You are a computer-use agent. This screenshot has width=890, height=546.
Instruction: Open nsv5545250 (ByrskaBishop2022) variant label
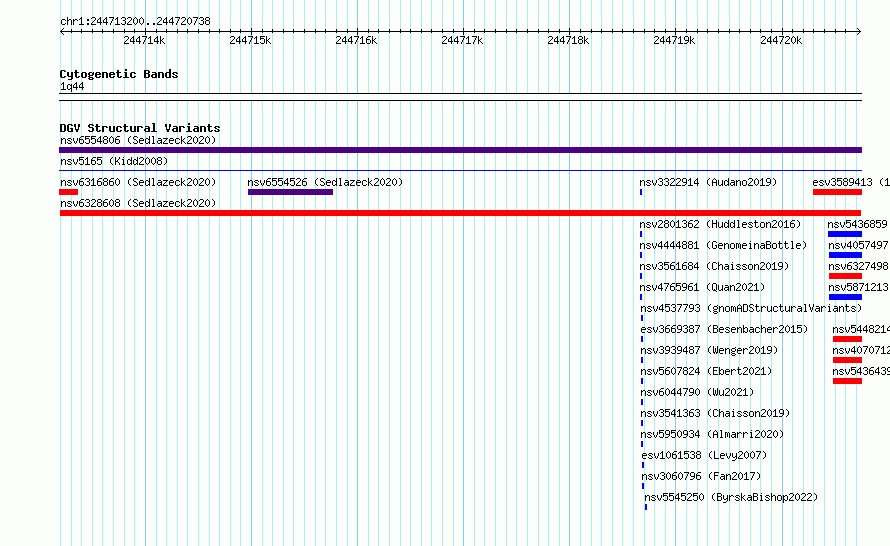[731, 497]
